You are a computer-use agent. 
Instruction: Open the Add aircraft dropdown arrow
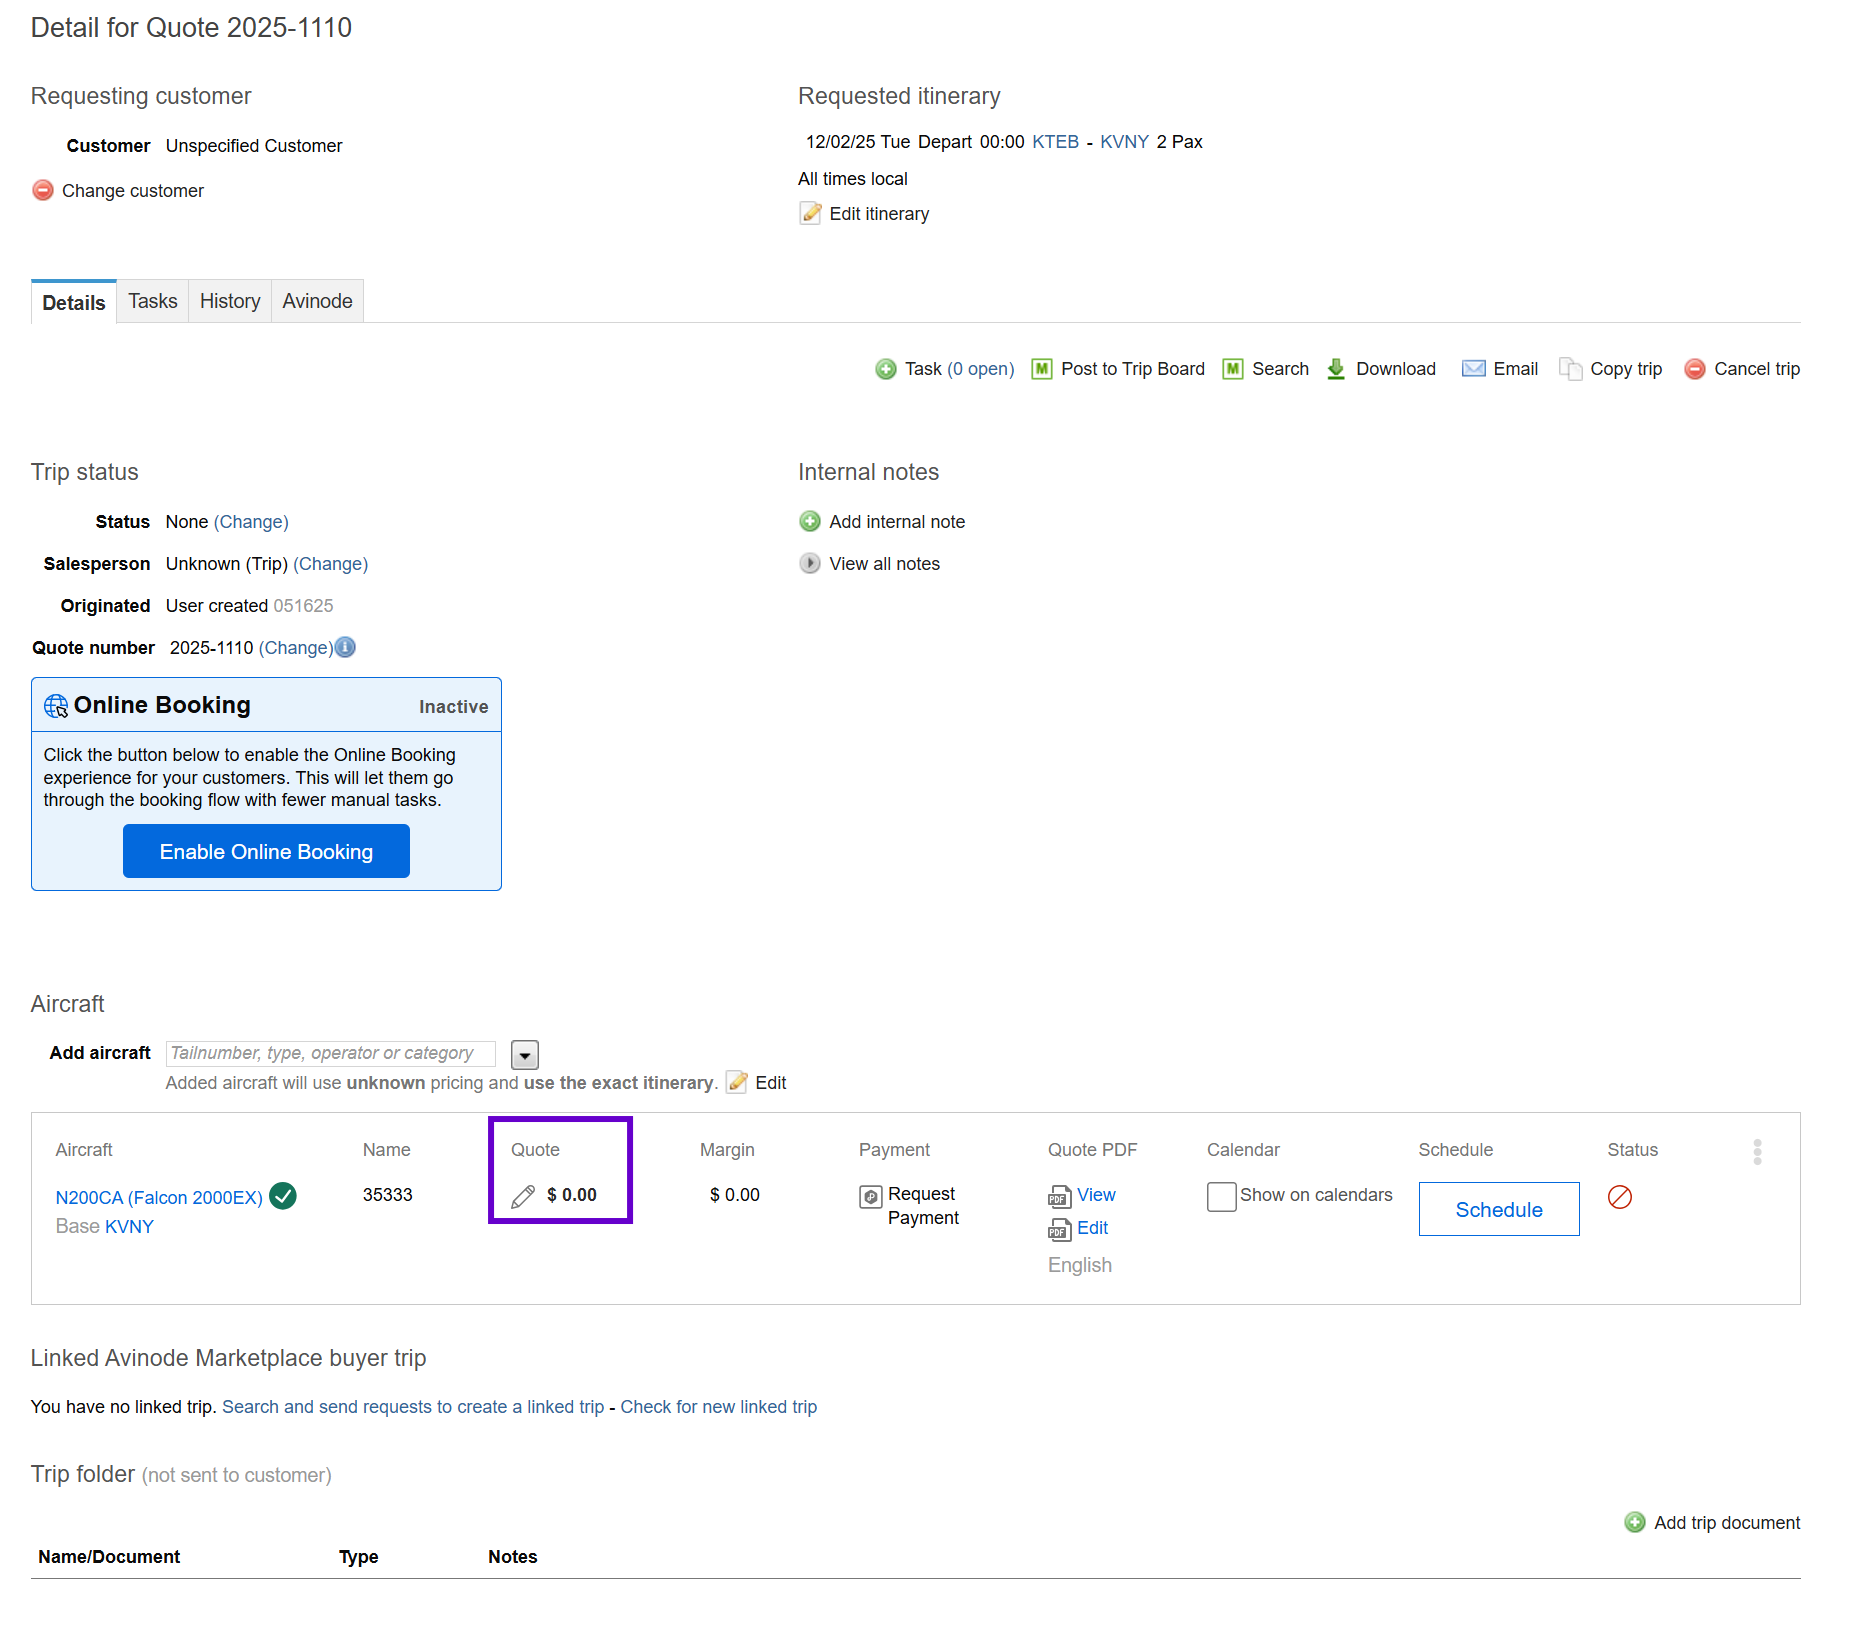[525, 1054]
